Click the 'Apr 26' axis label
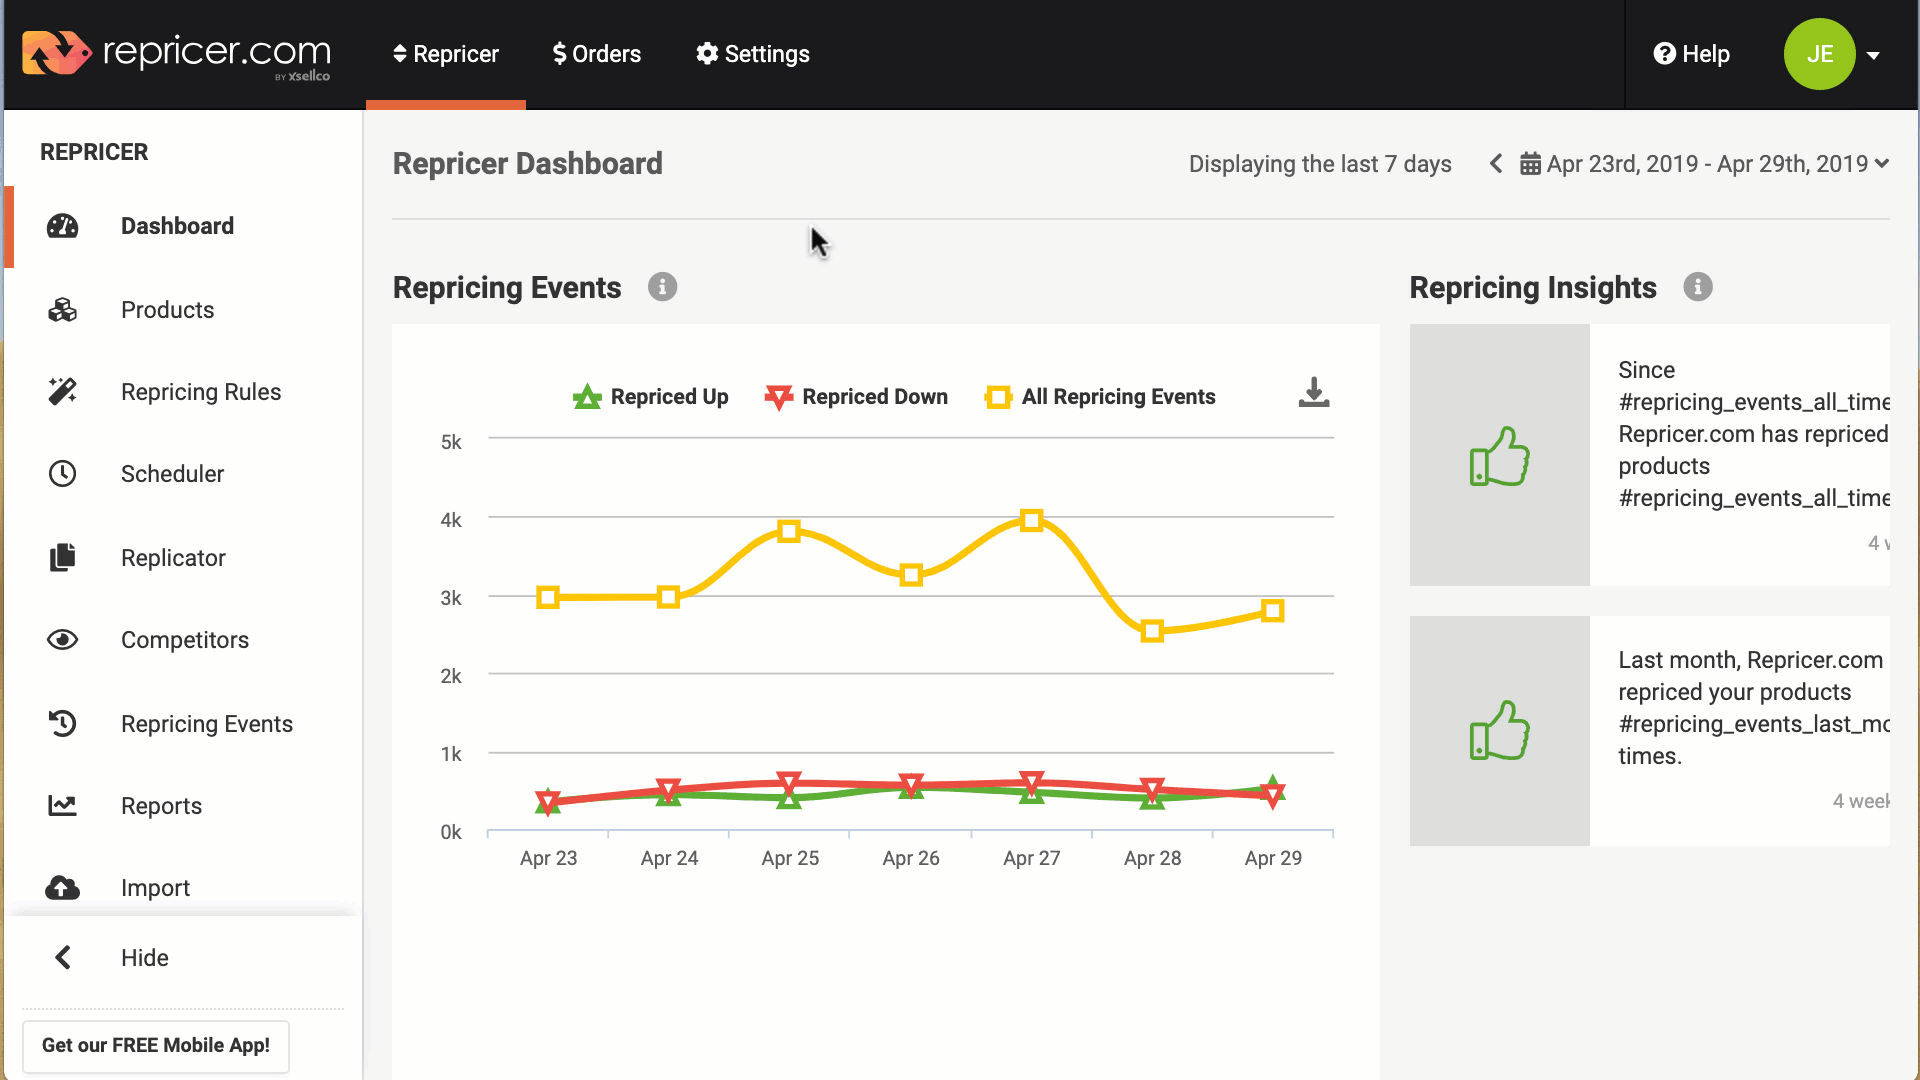This screenshot has width=1920, height=1080. click(911, 858)
